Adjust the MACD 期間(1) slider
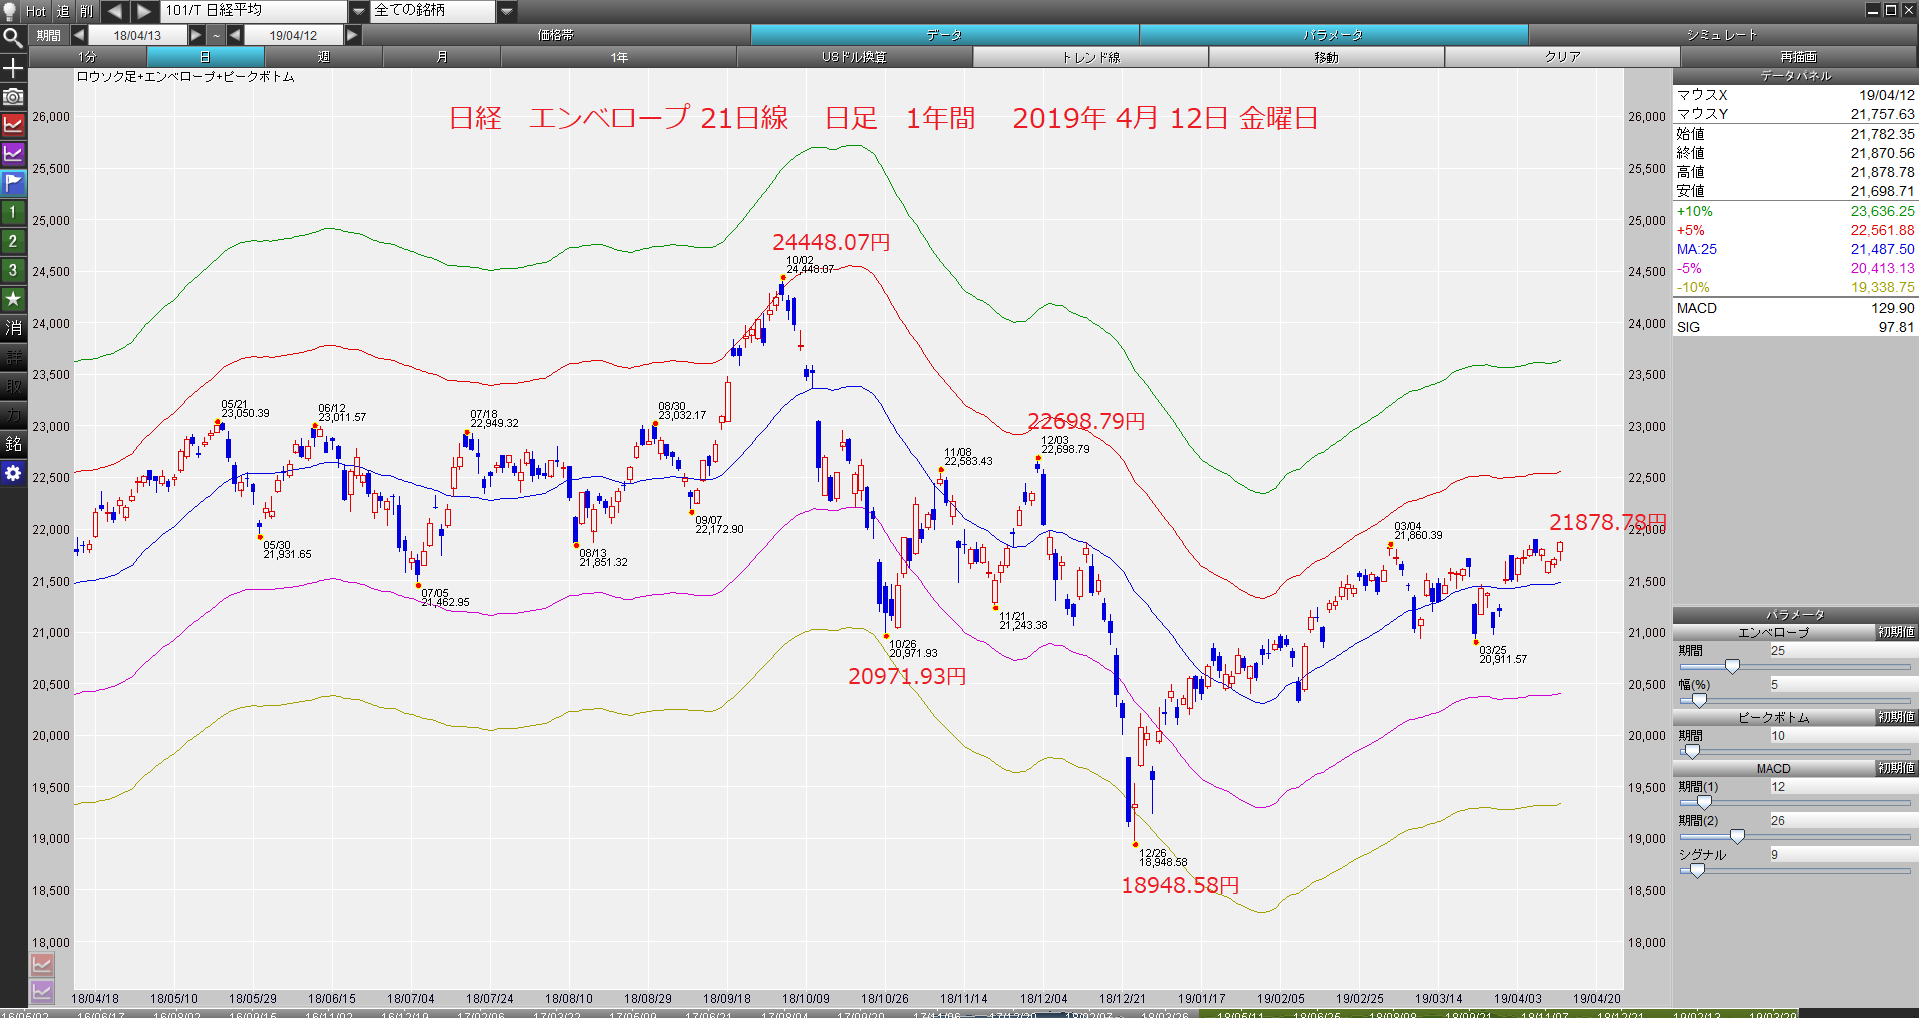The width and height of the screenshot is (1919, 1018). tap(1704, 802)
